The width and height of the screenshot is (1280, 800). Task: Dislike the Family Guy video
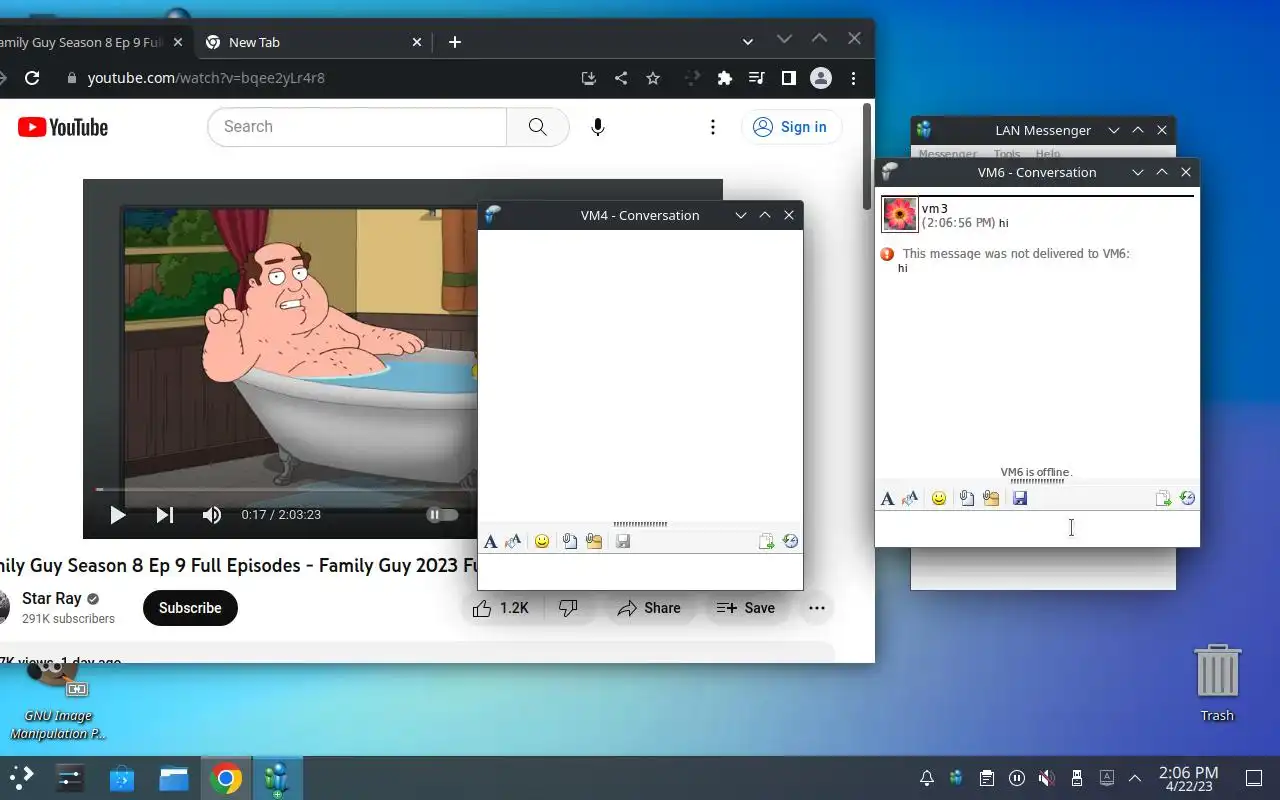(x=568, y=608)
